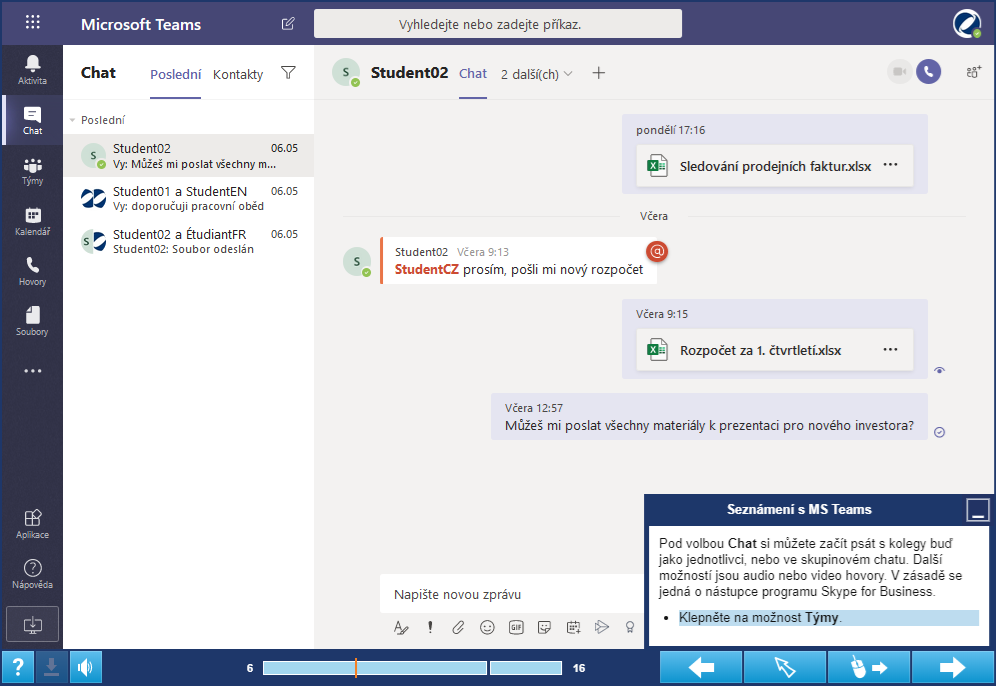Viewport: 996px width, 686px height.
Task: Open the Kalendář in sidebar
Action: click(x=32, y=221)
